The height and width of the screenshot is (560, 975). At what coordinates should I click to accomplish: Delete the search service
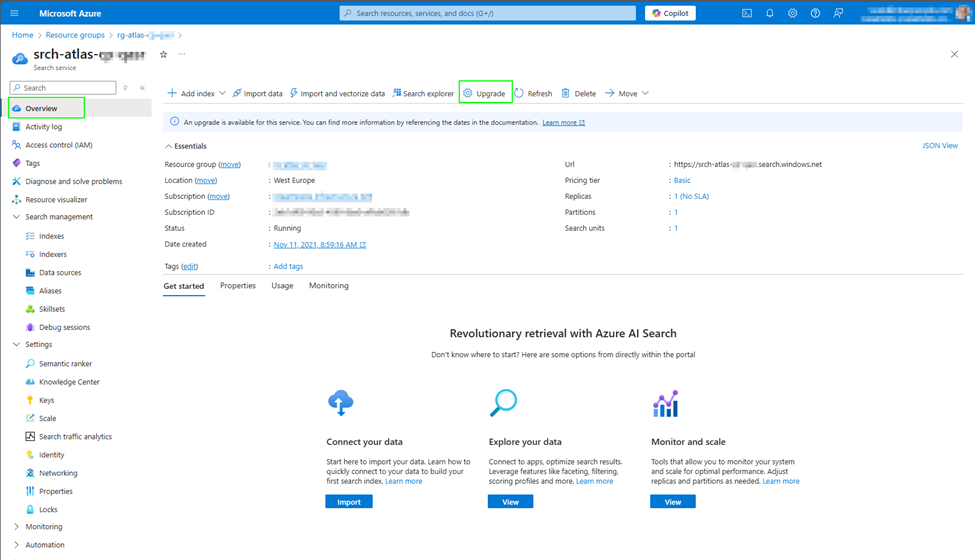(x=579, y=93)
